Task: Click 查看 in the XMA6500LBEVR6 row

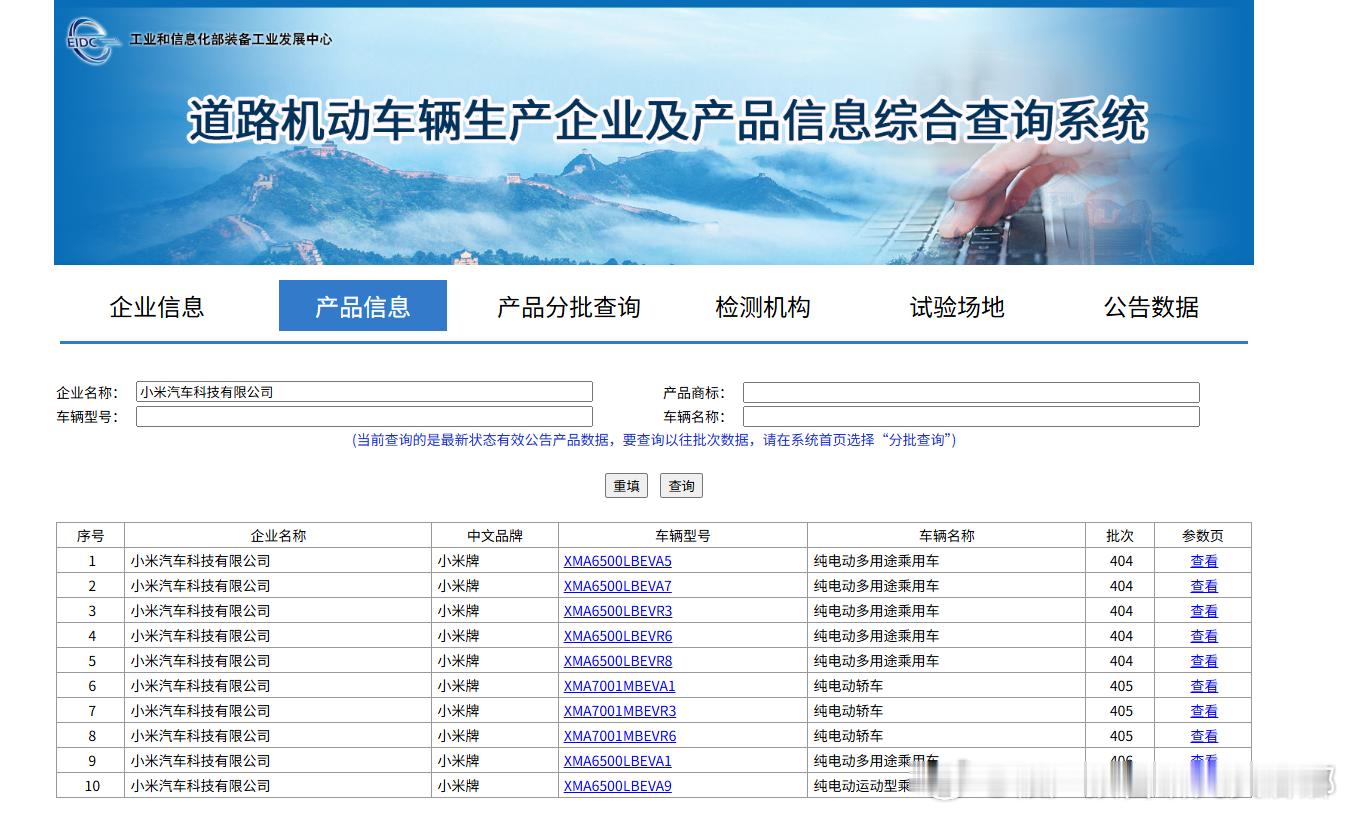Action: pyautogui.click(x=1204, y=636)
